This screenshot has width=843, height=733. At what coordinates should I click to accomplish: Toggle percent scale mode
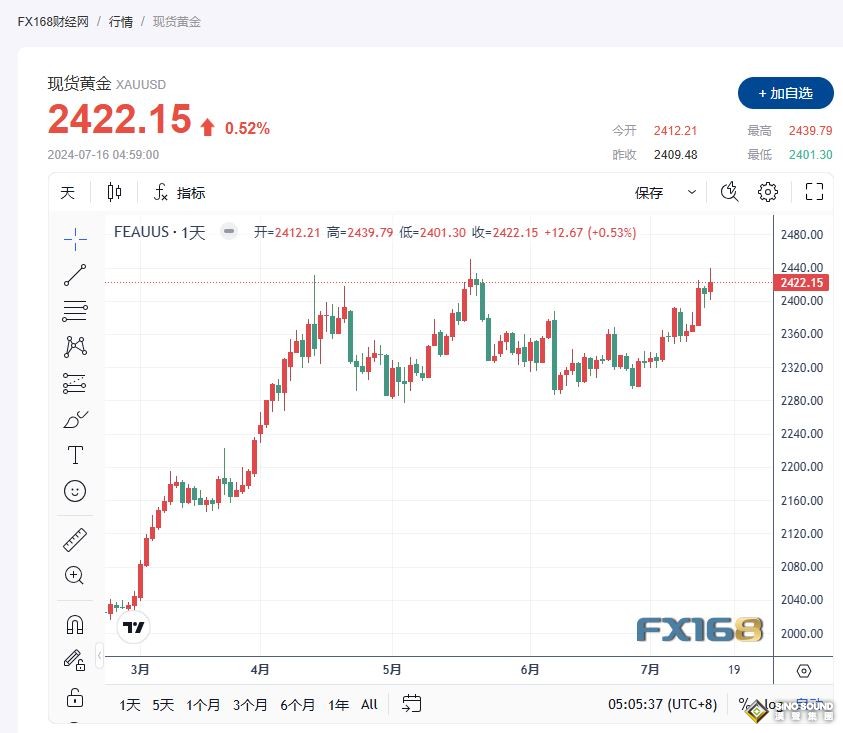click(x=744, y=703)
